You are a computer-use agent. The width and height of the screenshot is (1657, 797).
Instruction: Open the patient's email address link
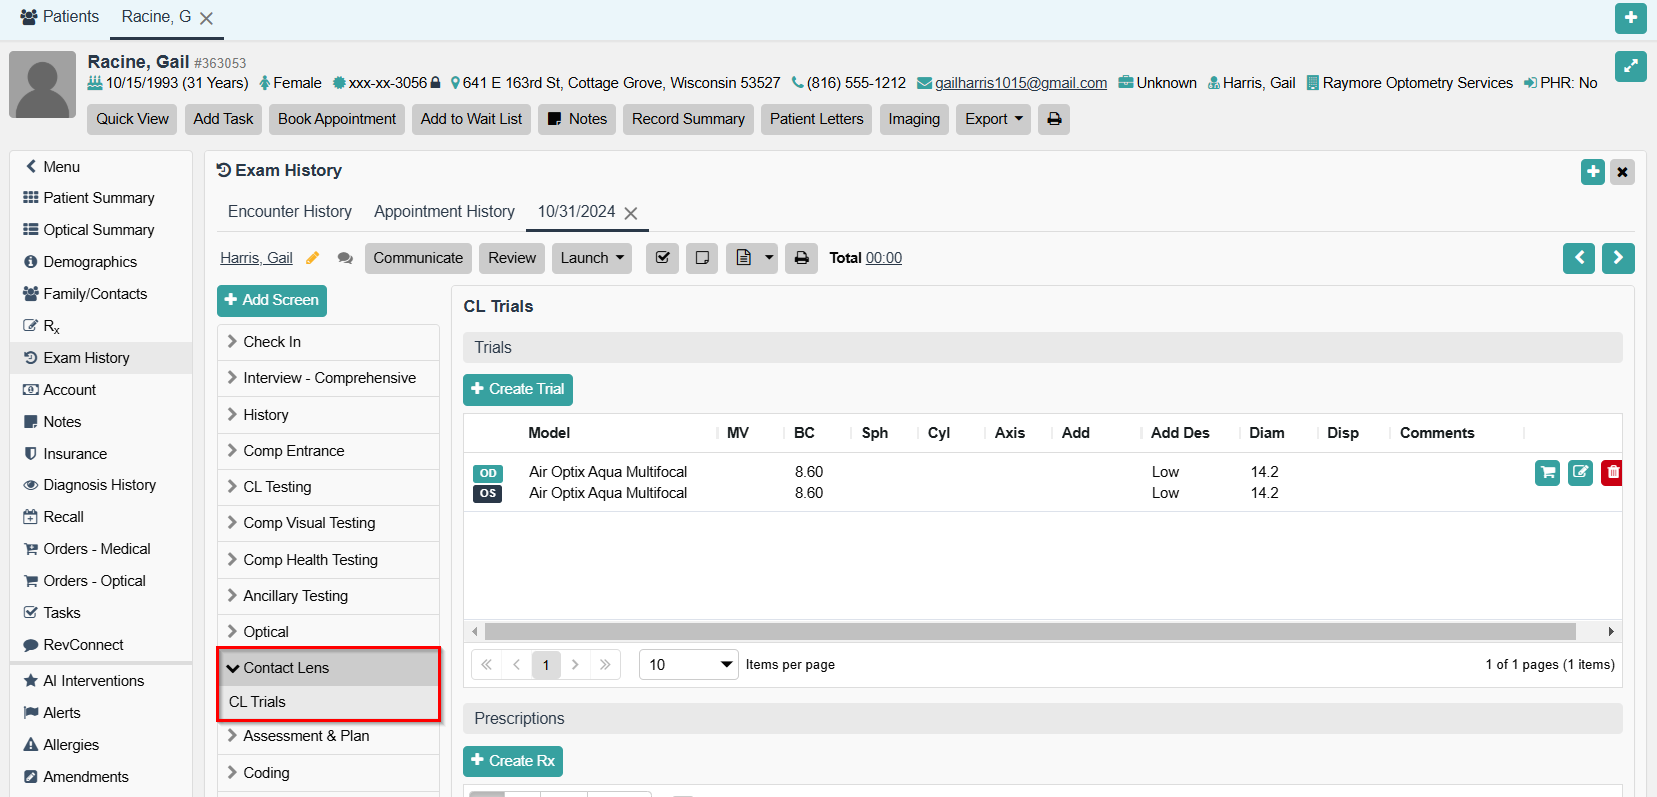pos(1020,83)
